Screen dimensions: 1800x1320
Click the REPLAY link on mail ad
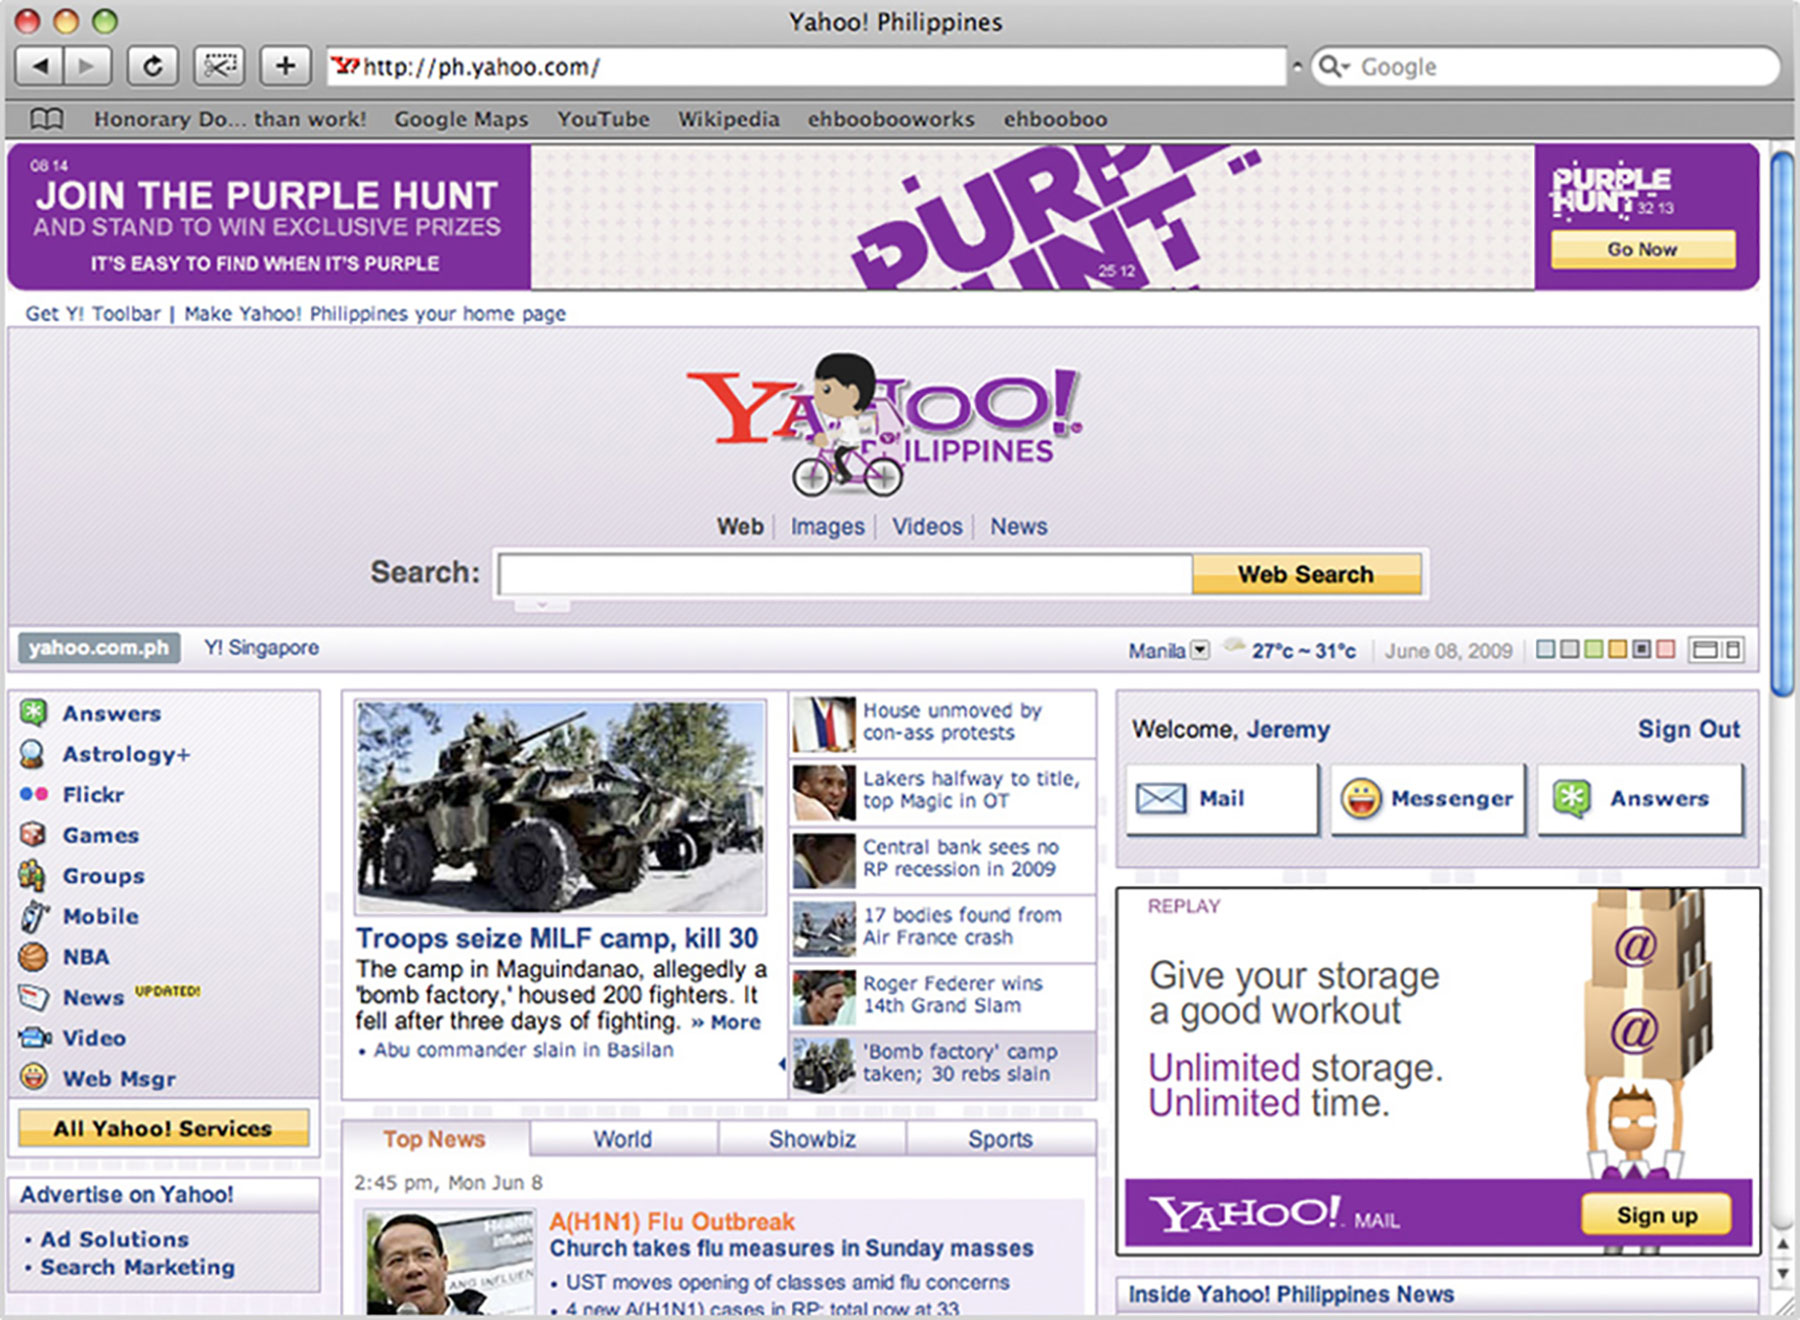click(1184, 906)
